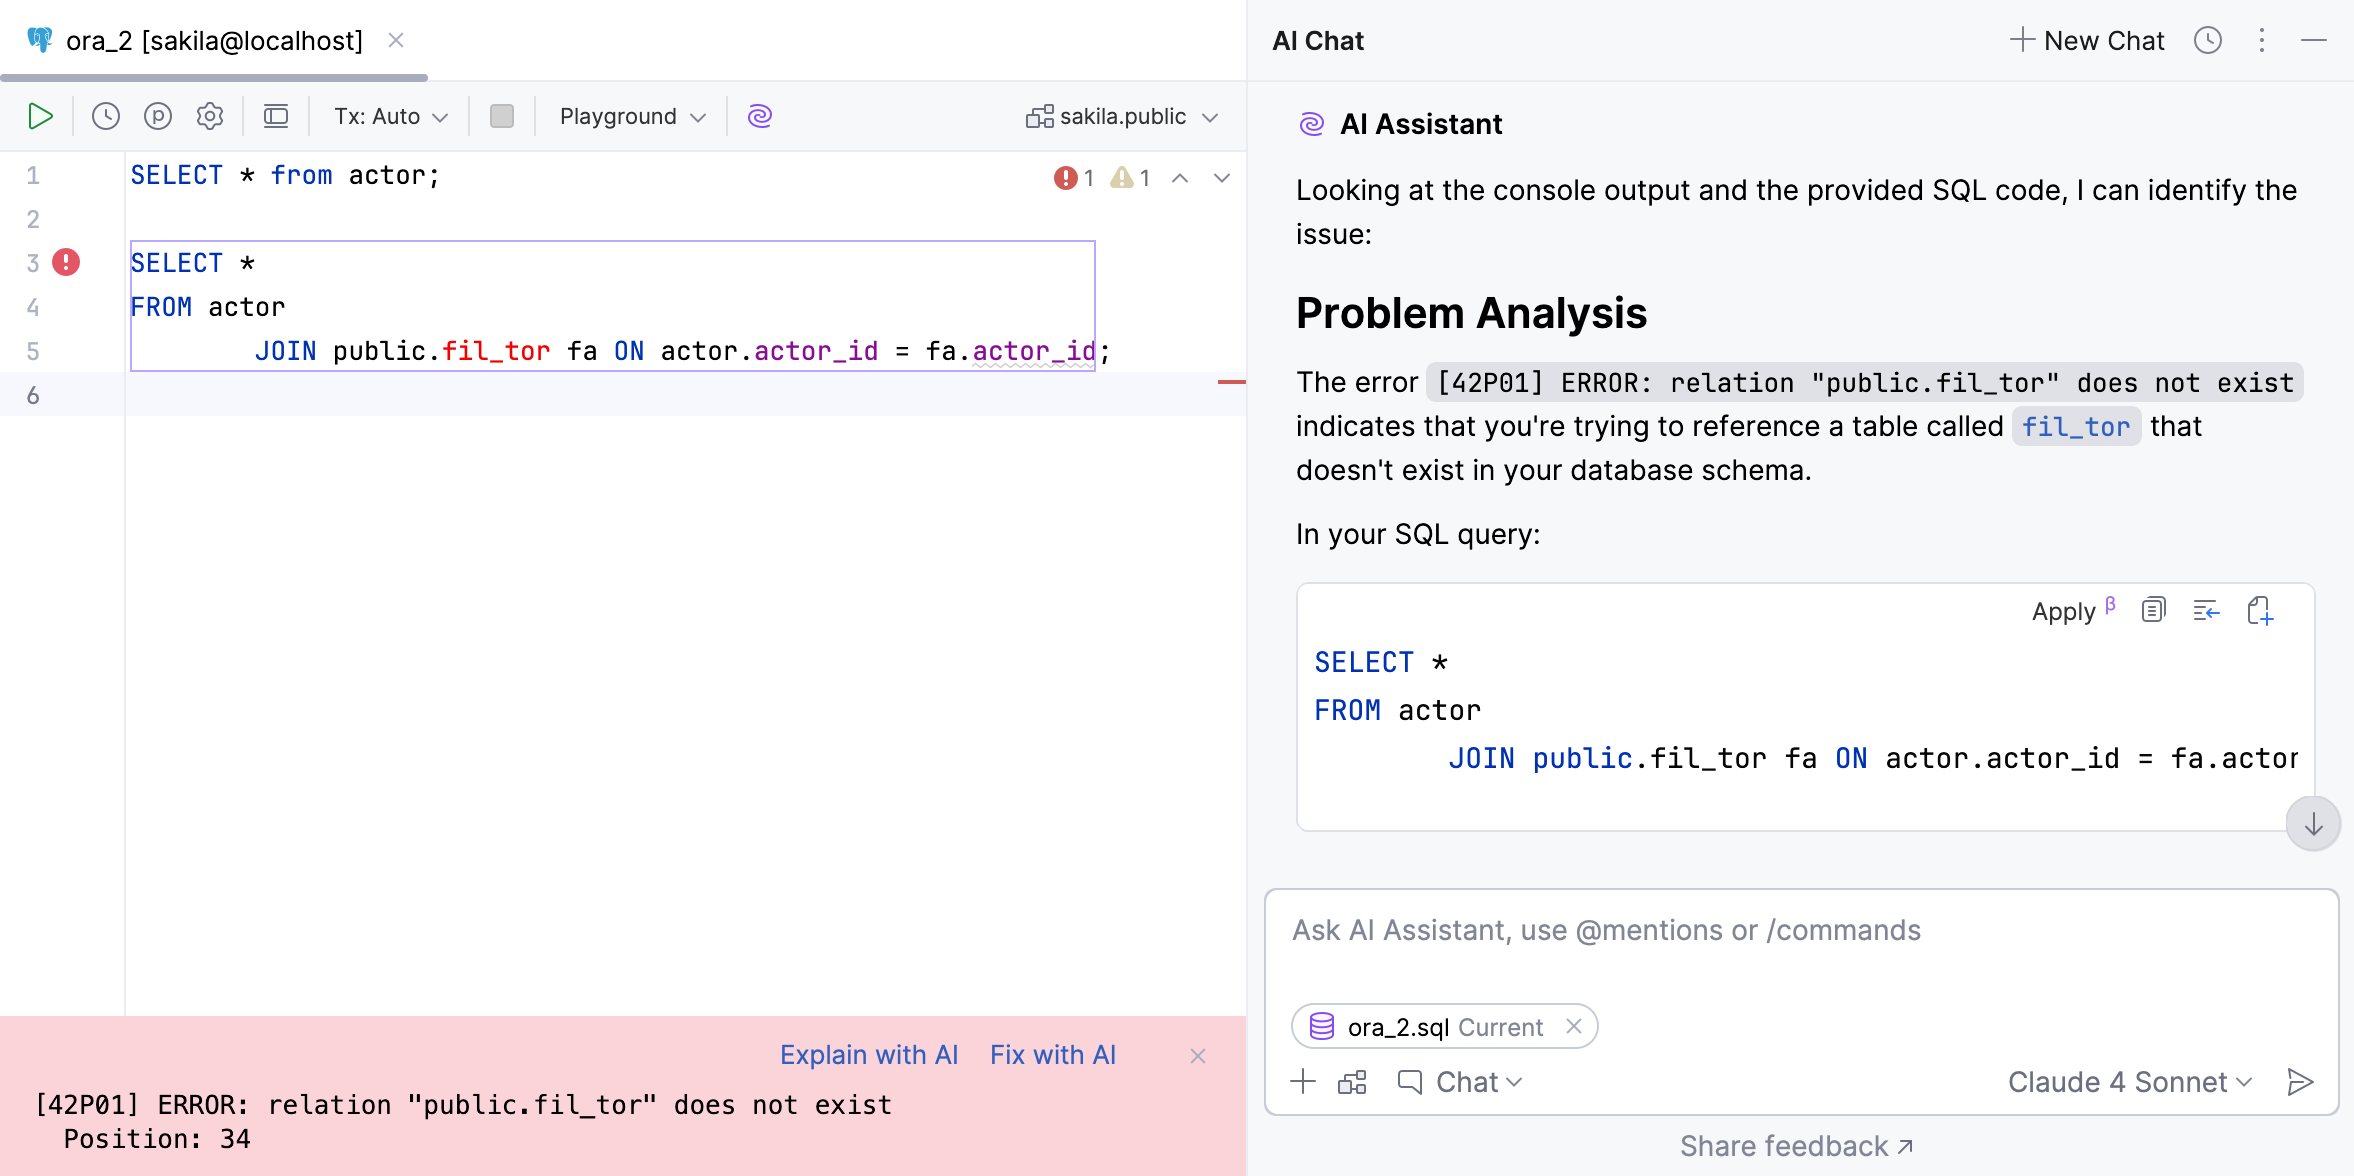This screenshot has height=1176, width=2354.
Task: Open the sakila.public schema switcher
Action: point(1122,115)
